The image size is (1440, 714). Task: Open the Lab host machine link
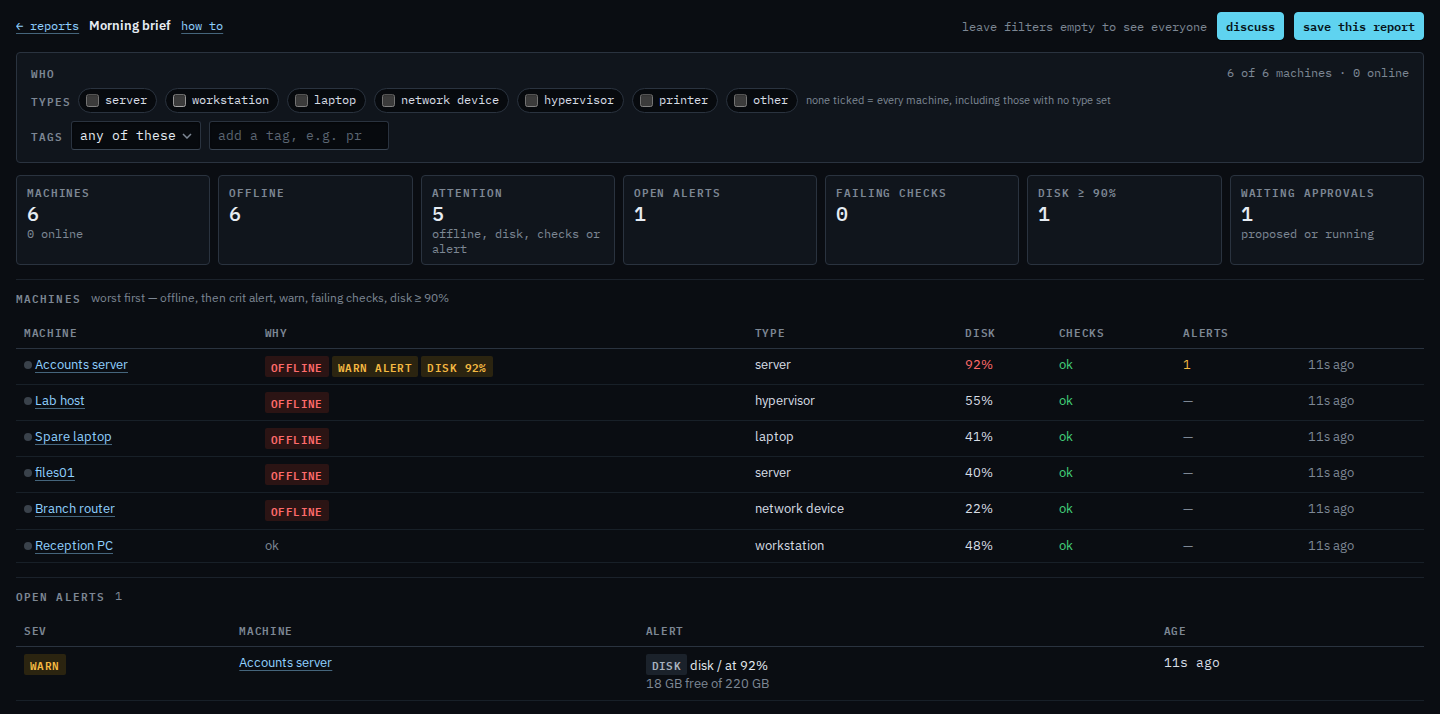[x=60, y=401]
